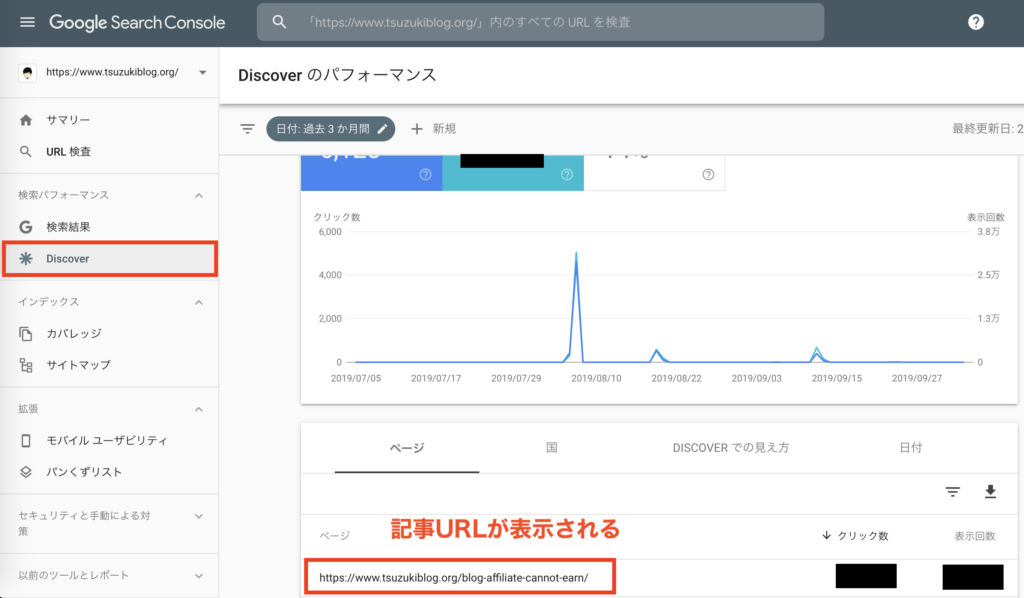Collapse the 検索パフォーマンス section
Viewport: 1024px width, 598px height.
coord(198,195)
